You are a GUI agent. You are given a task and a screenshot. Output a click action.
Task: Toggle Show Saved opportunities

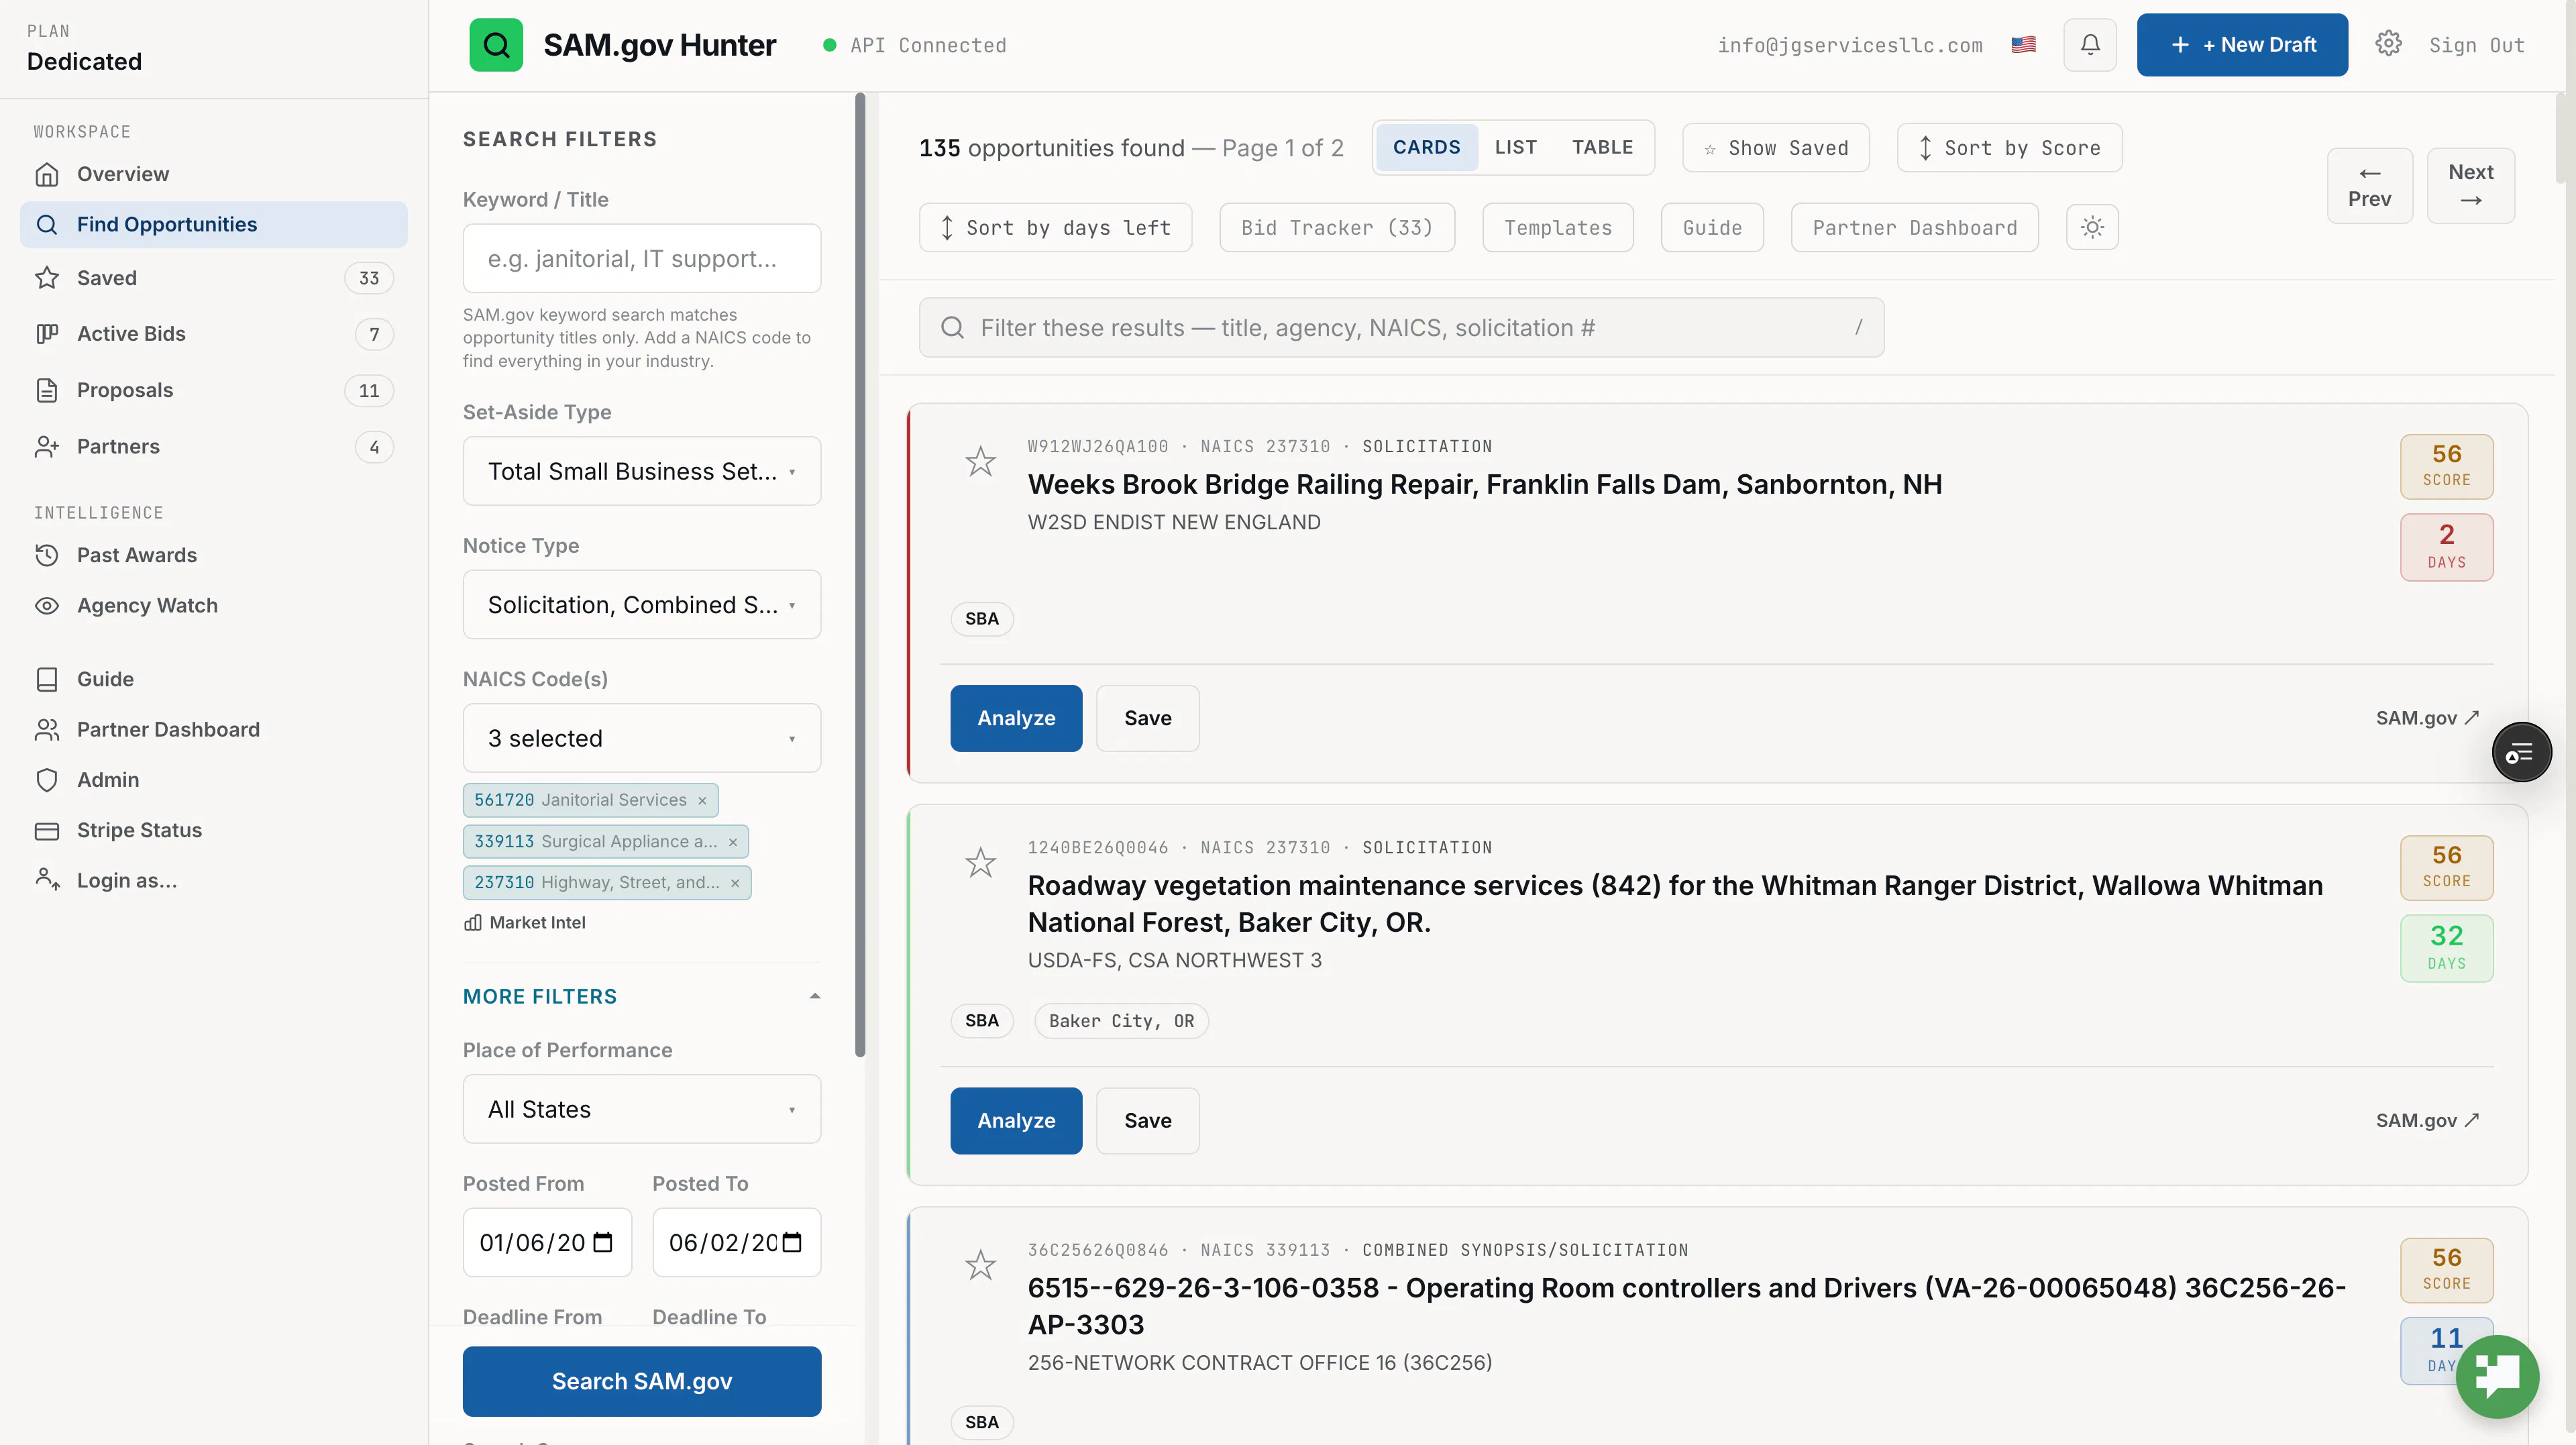(x=1776, y=148)
